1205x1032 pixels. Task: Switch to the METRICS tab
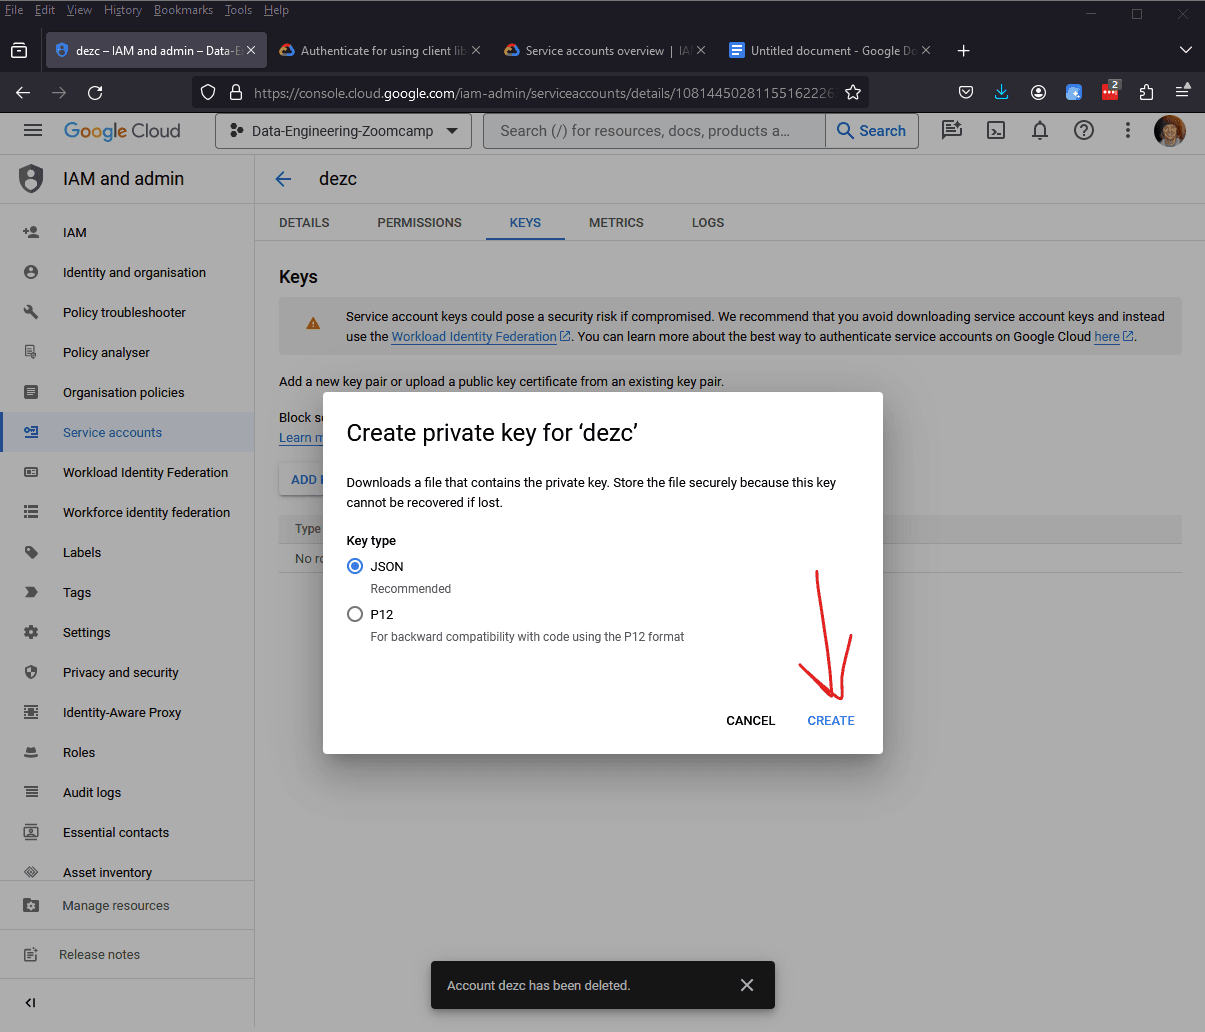pos(616,223)
